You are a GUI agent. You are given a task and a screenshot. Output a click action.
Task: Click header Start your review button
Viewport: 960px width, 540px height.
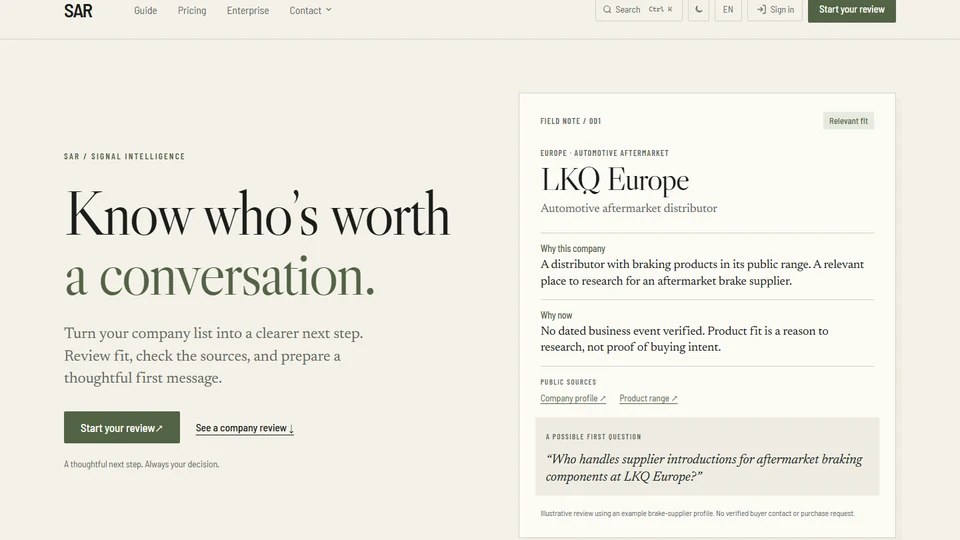[852, 10]
